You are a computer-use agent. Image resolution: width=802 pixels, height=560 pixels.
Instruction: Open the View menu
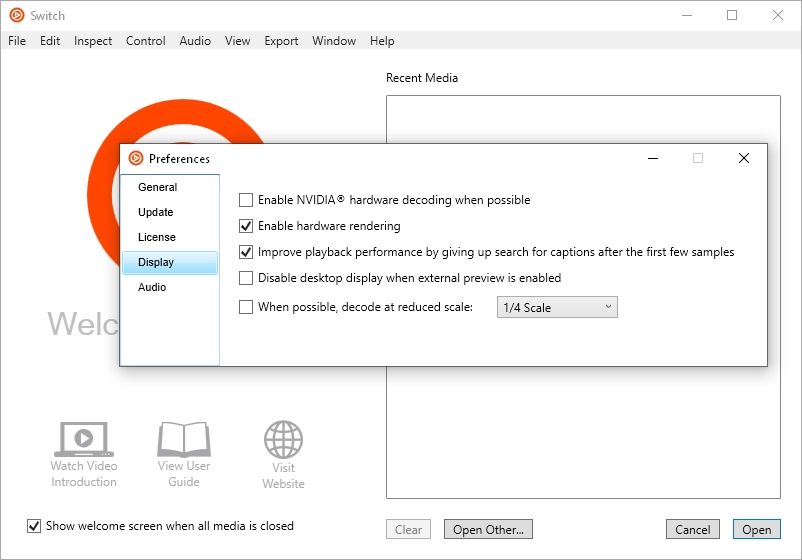237,41
